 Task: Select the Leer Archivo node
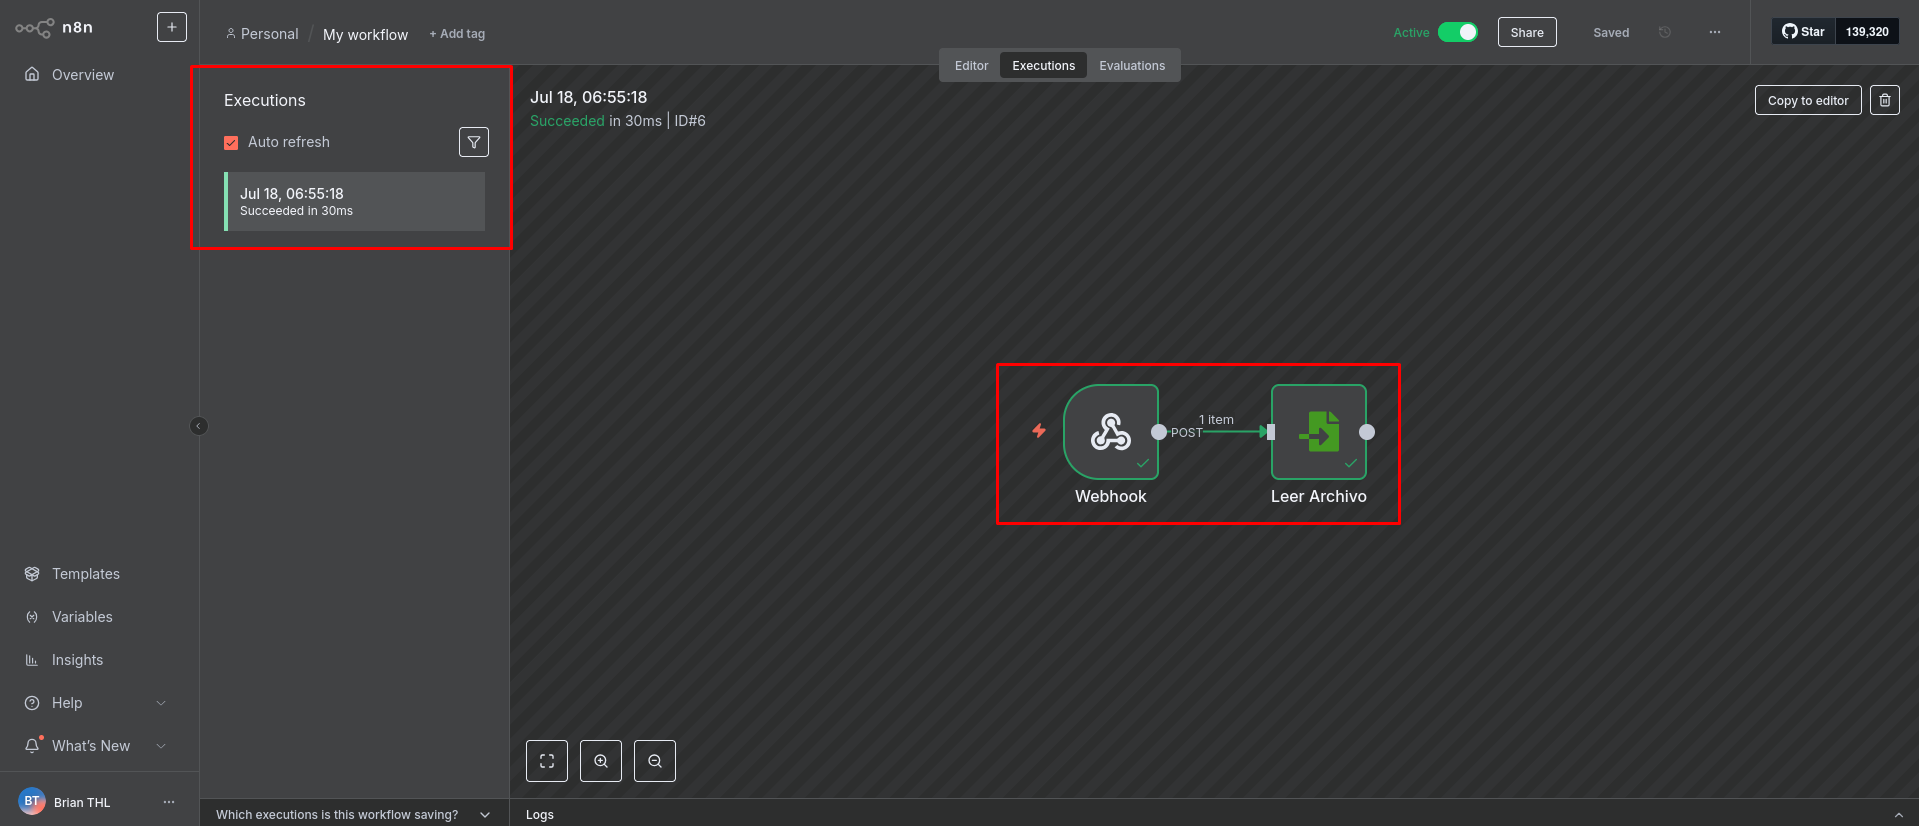coord(1318,432)
